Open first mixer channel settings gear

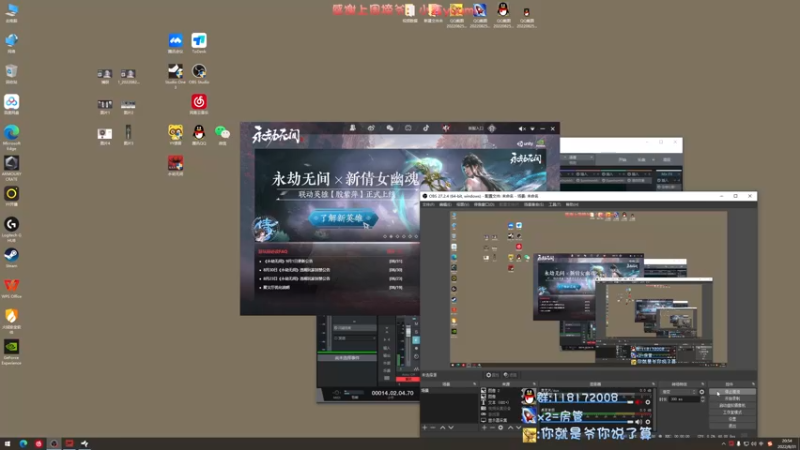click(x=648, y=402)
